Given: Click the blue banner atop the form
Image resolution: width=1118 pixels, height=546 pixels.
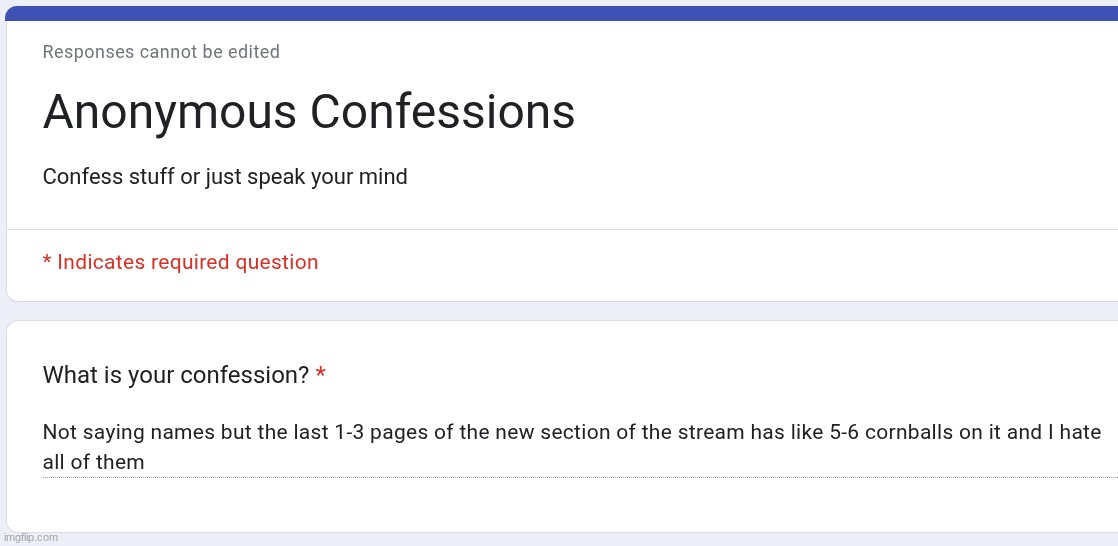Looking at the screenshot, I should coord(560,13).
